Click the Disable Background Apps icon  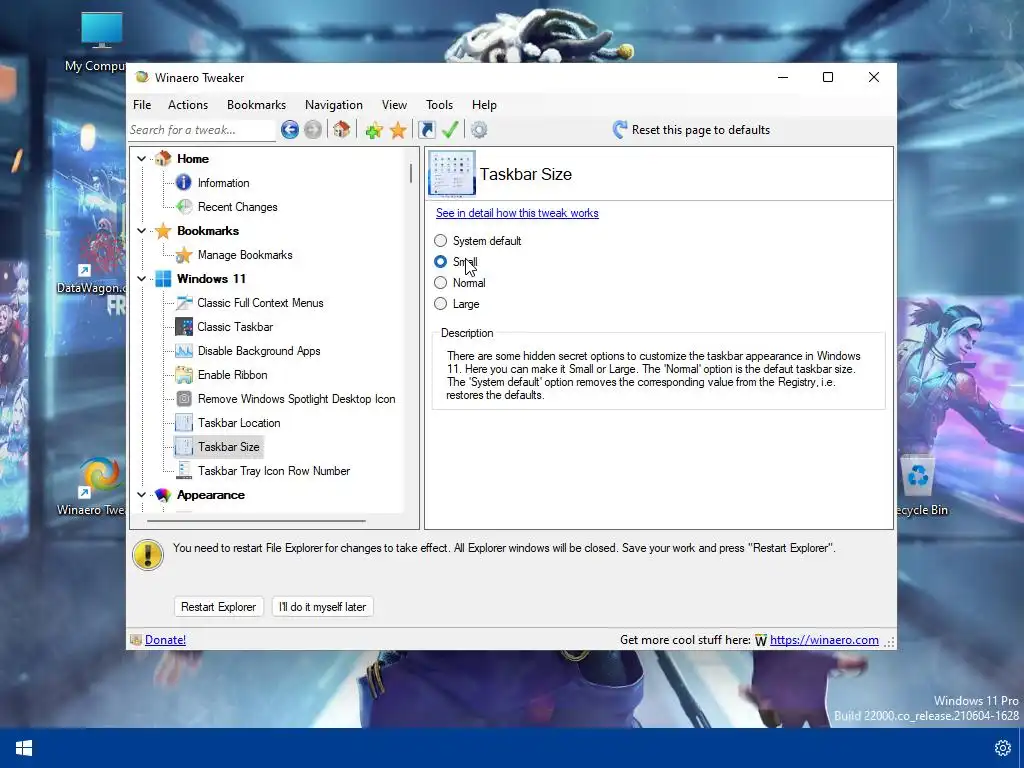pos(184,351)
